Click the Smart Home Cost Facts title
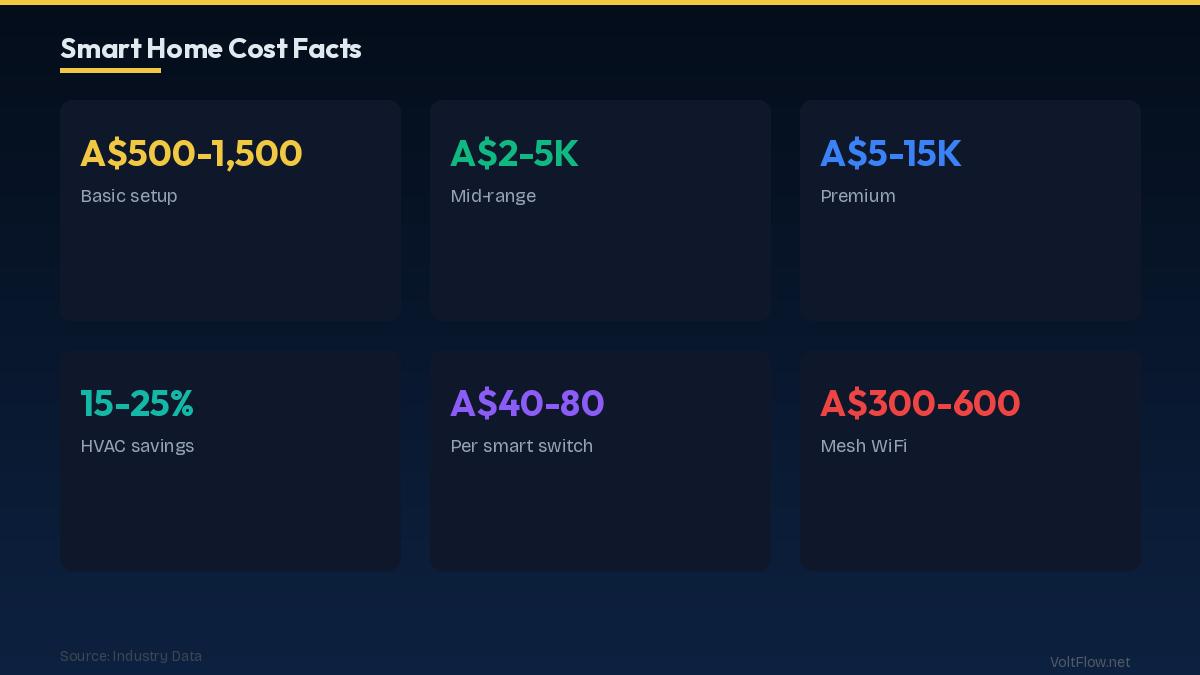Screen dimensions: 1200x675 click(211, 48)
